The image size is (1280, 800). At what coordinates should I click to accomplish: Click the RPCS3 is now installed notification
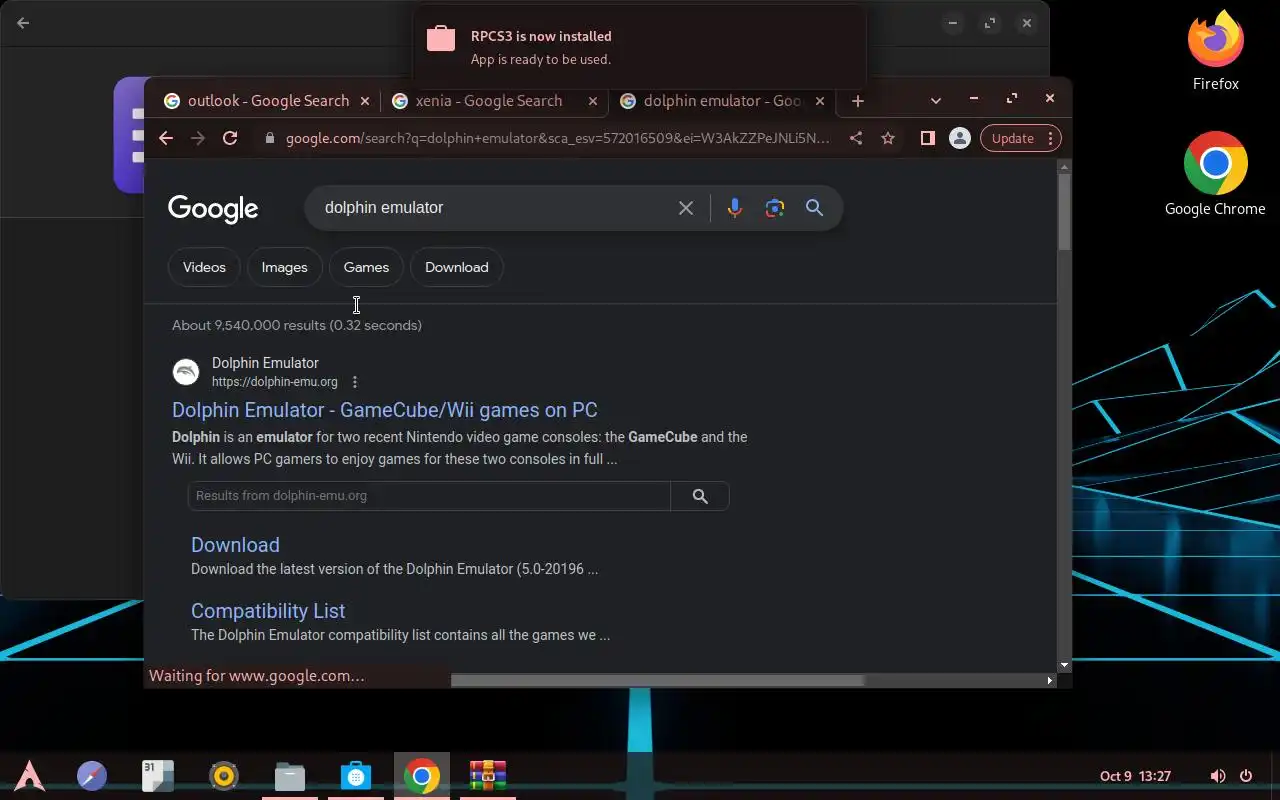[640, 47]
